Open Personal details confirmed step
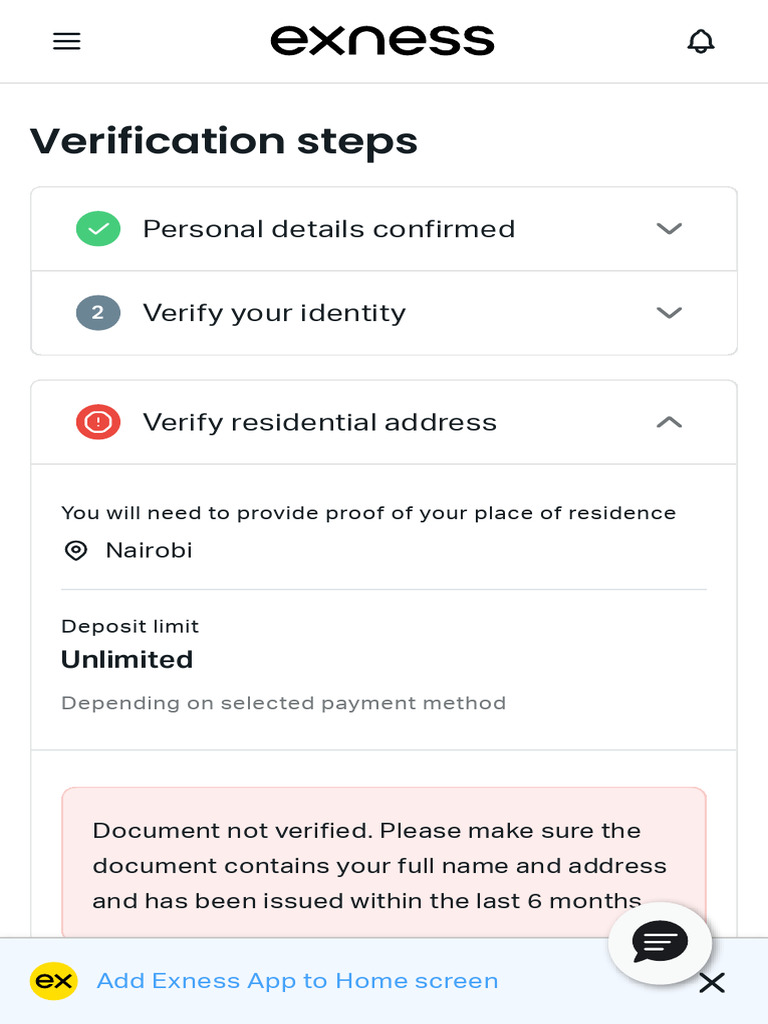Image resolution: width=768 pixels, height=1024 pixels. point(329,229)
